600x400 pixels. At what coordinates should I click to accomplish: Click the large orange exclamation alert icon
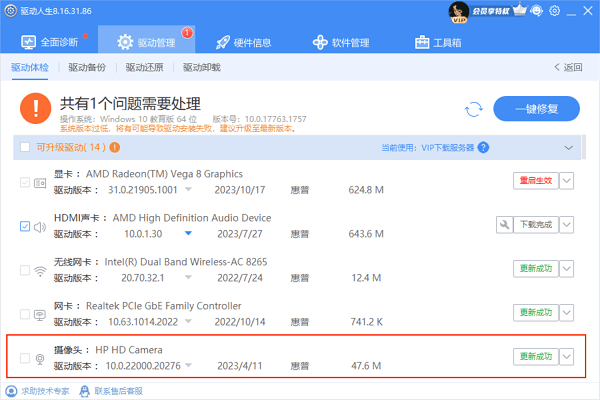point(36,108)
